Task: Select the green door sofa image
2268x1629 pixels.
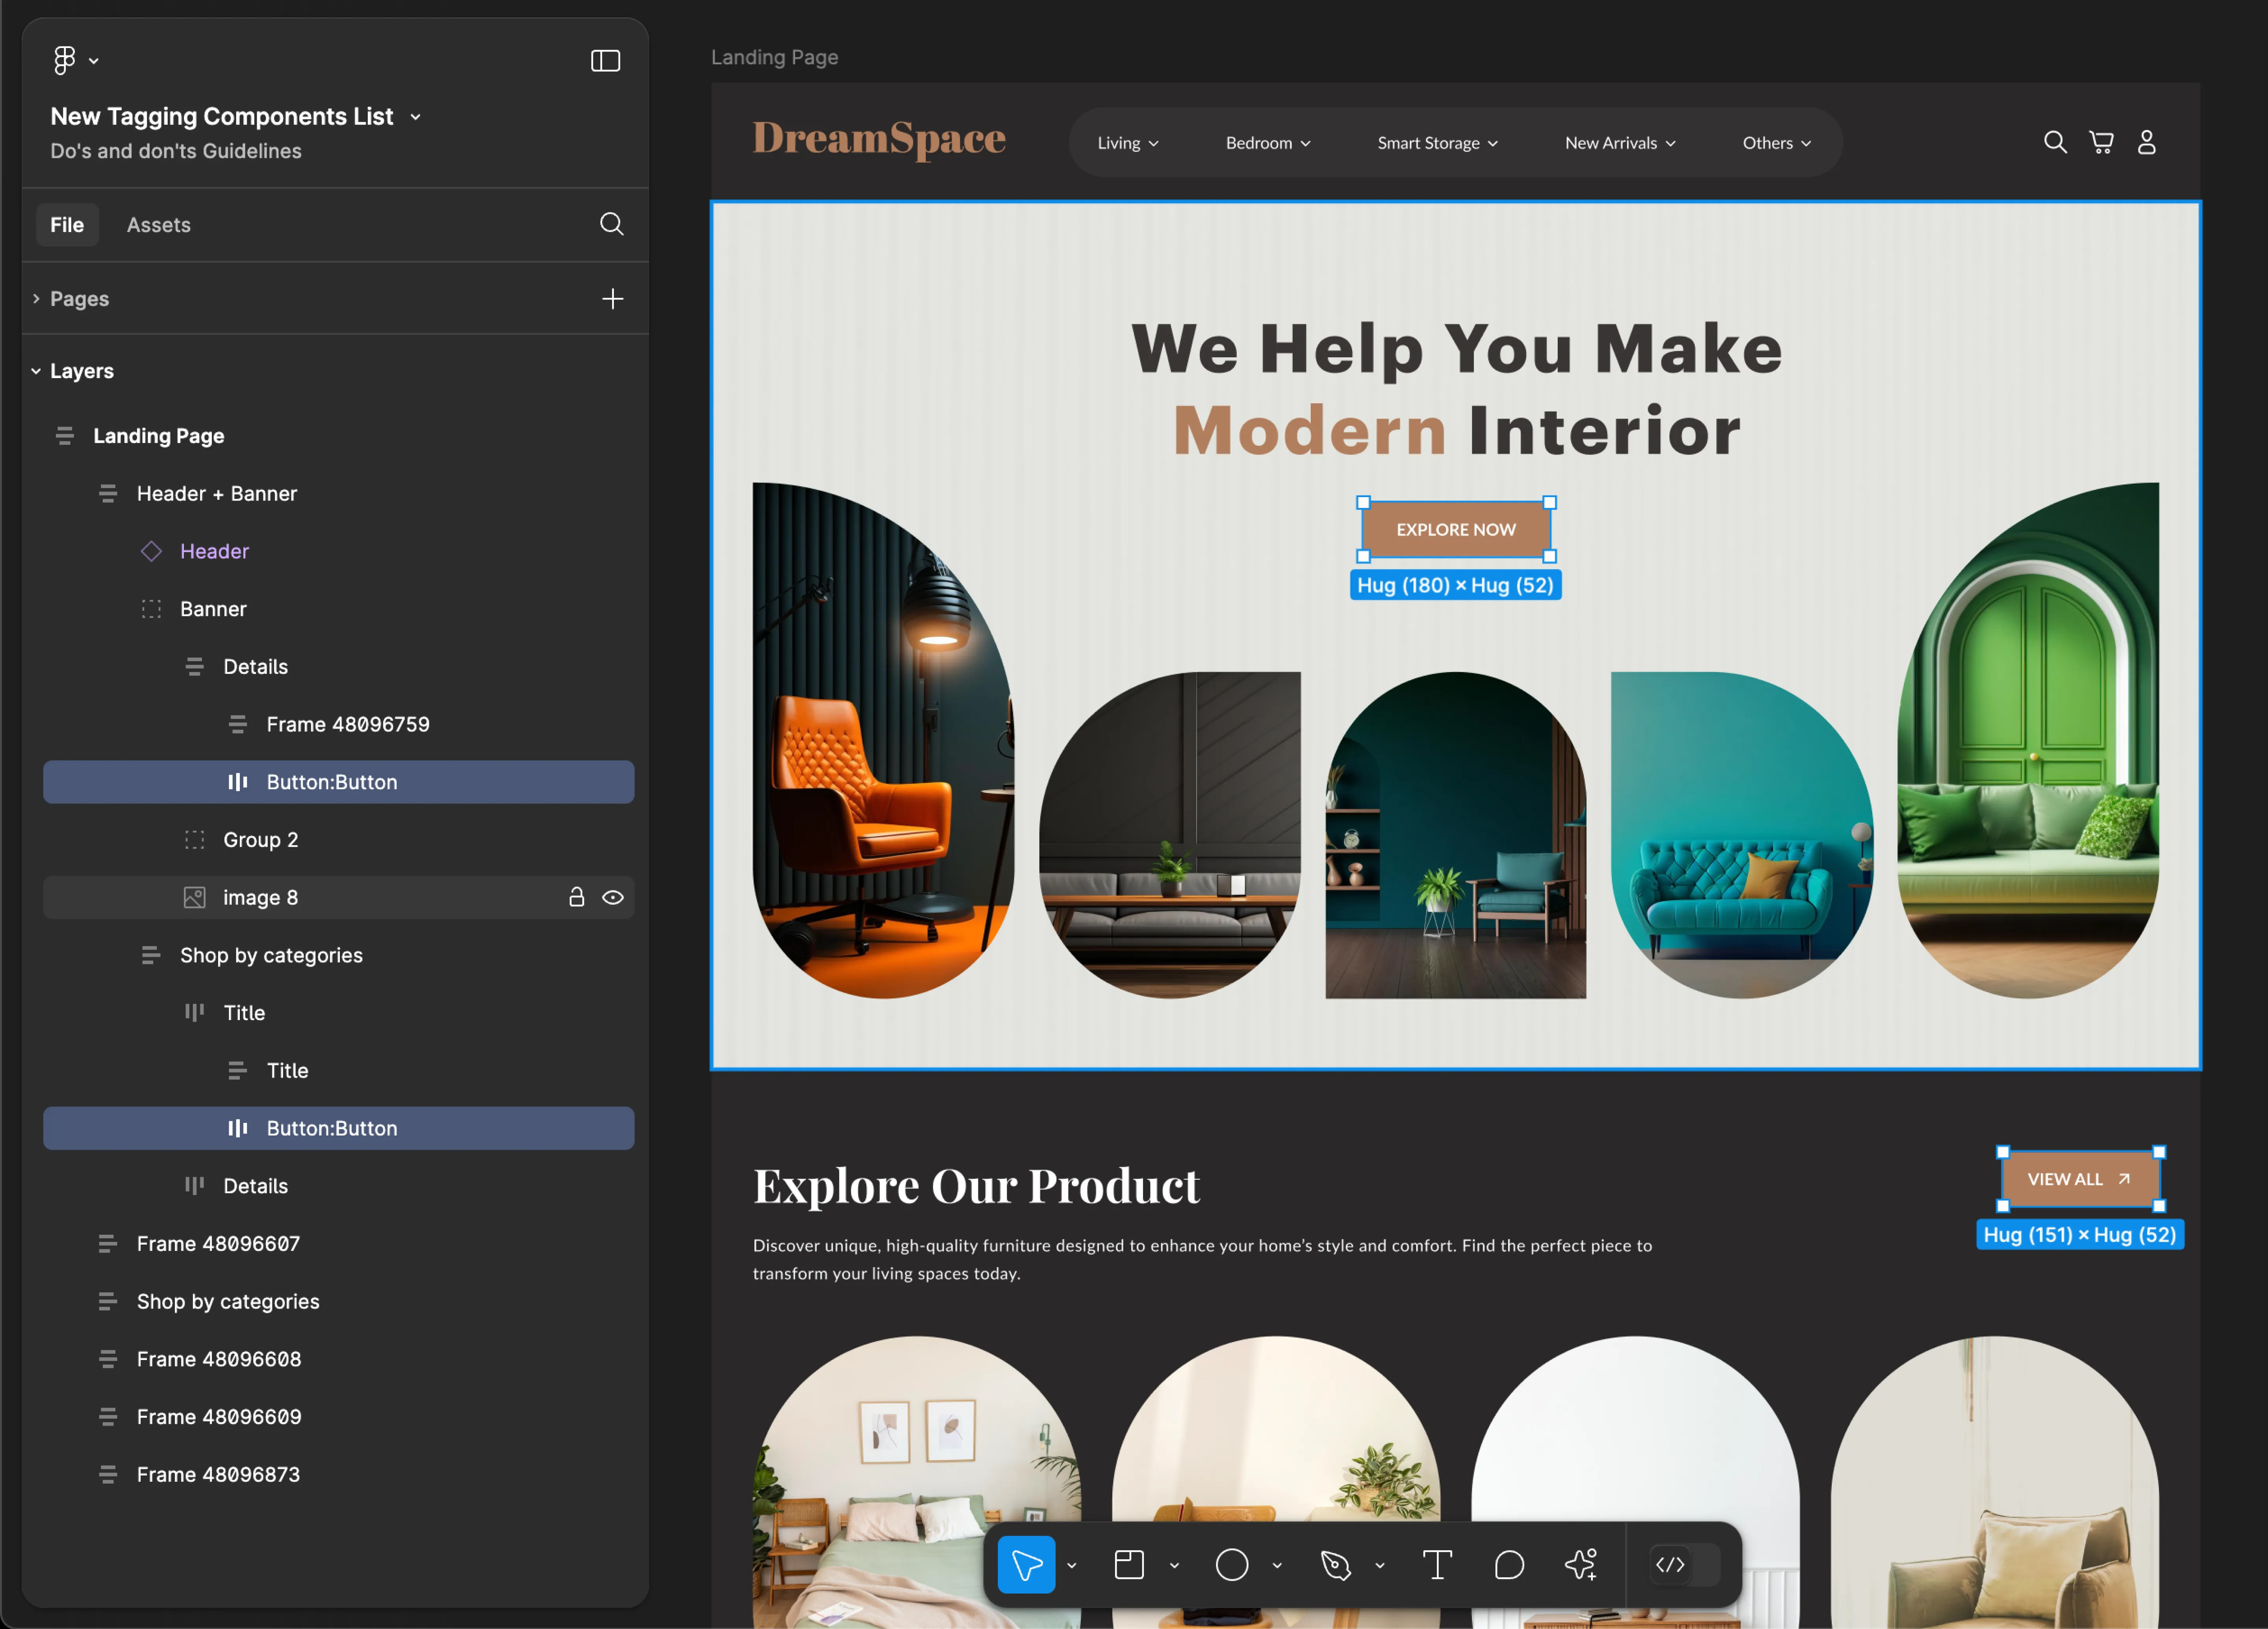Action: [x=2028, y=740]
